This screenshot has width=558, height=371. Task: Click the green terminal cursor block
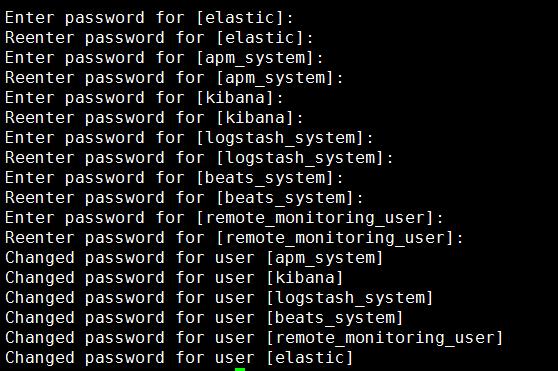tap(240, 369)
